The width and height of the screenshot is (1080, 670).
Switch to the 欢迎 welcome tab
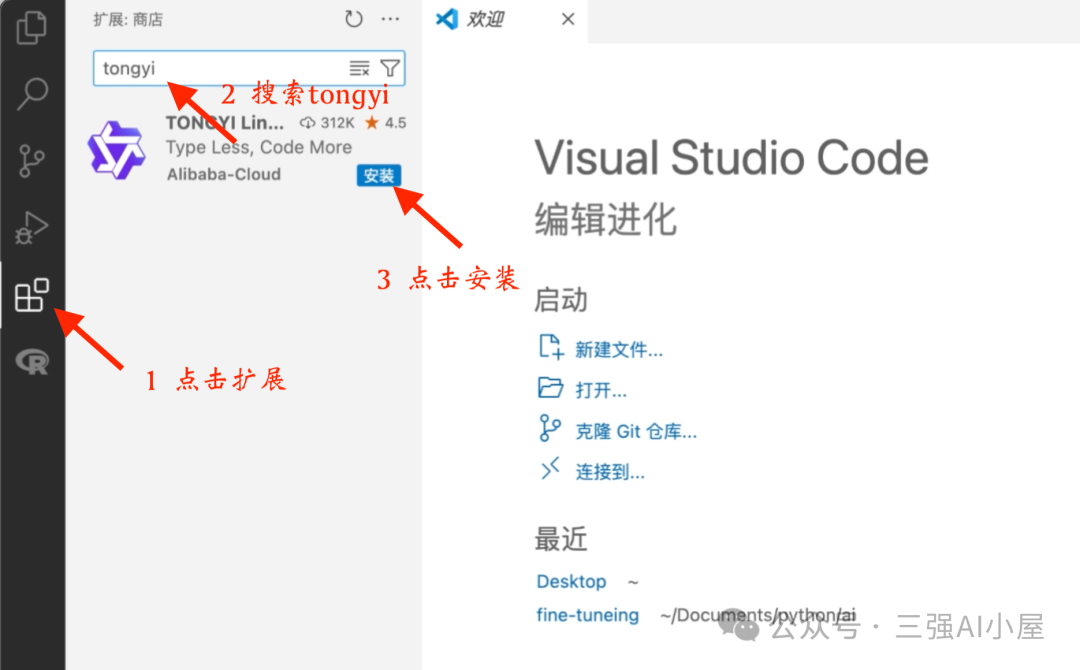click(x=486, y=20)
